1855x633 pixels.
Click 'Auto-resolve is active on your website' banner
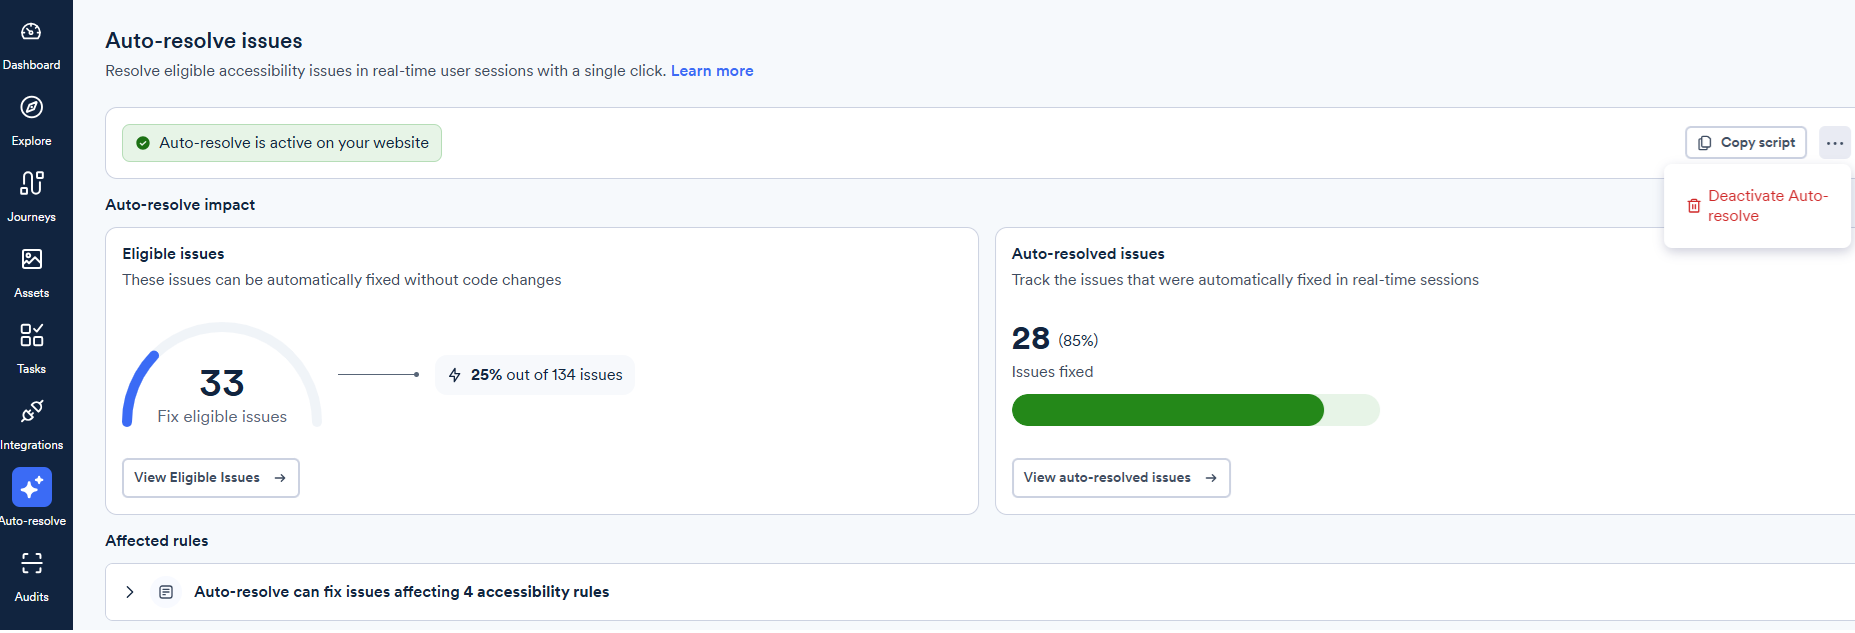[281, 143]
